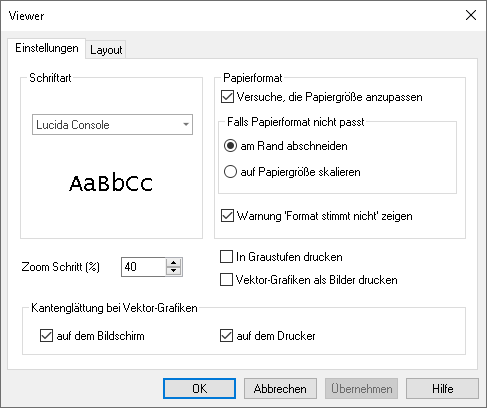Image resolution: width=487 pixels, height=408 pixels.
Task: Decrease Zoom Schritt with down arrow
Action: pos(173,271)
